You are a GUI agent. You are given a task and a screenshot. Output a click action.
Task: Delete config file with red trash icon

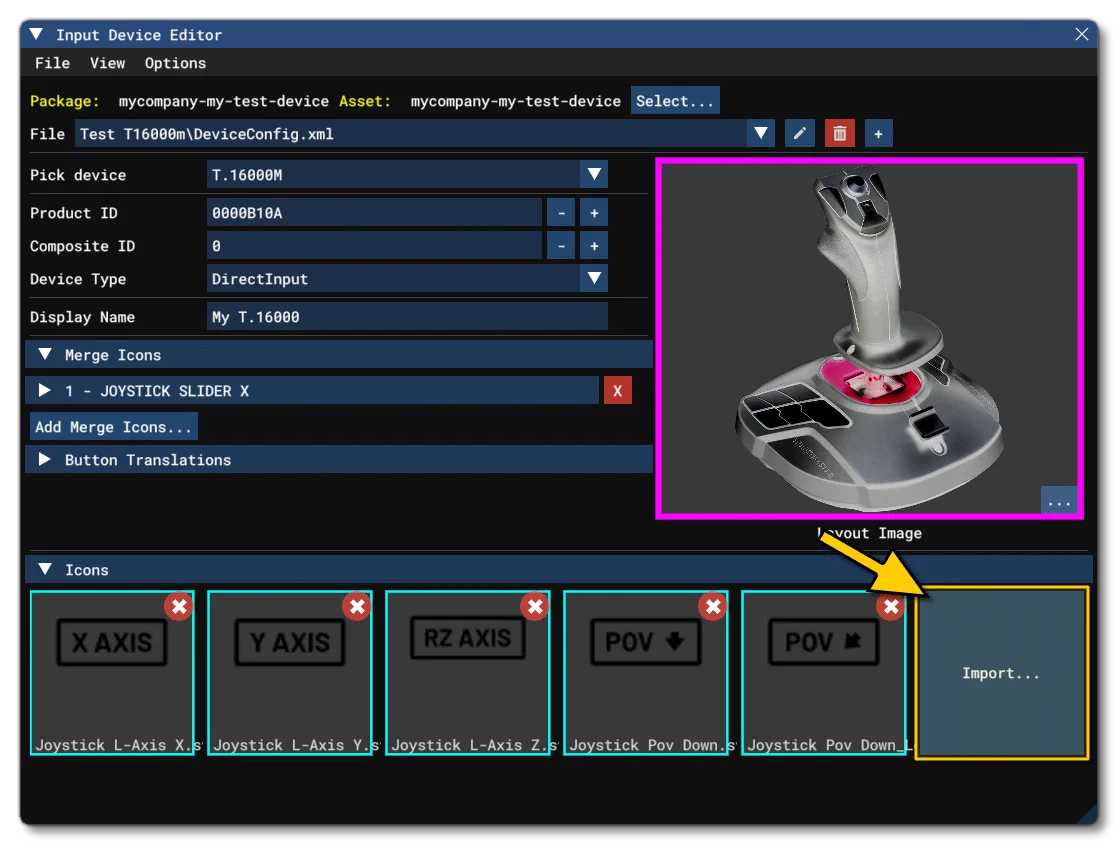839,133
